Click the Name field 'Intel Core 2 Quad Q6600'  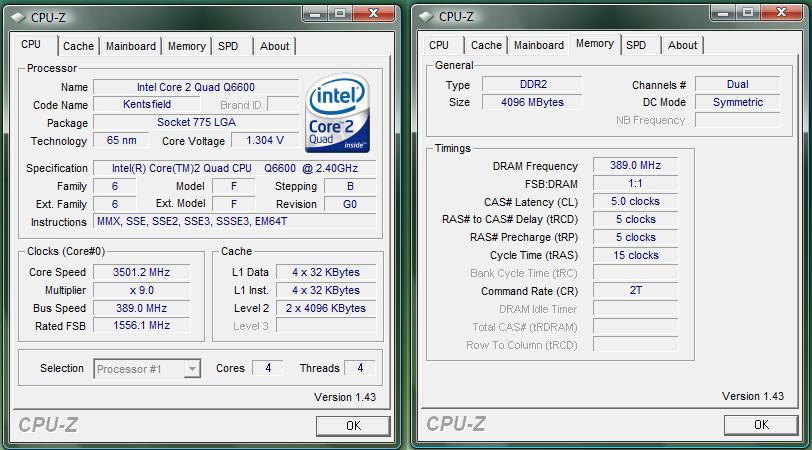tap(196, 87)
